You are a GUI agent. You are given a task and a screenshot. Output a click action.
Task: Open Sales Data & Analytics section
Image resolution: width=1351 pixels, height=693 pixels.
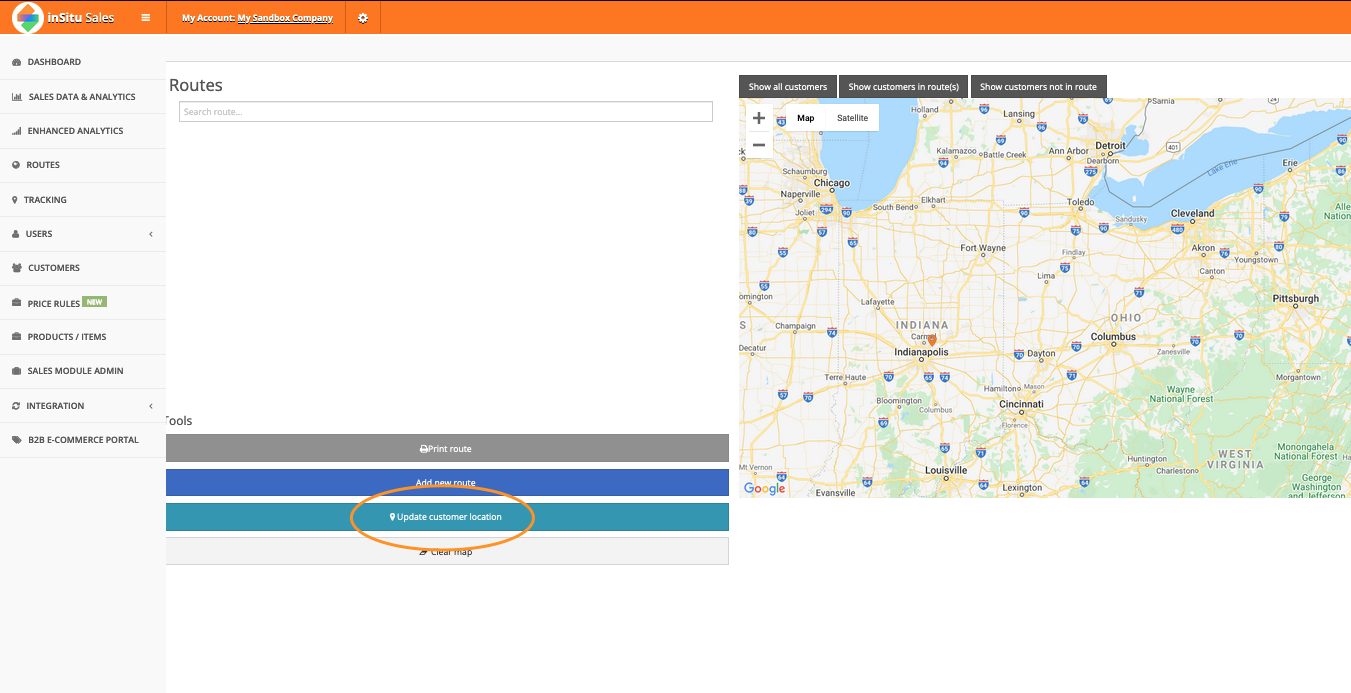(81, 97)
